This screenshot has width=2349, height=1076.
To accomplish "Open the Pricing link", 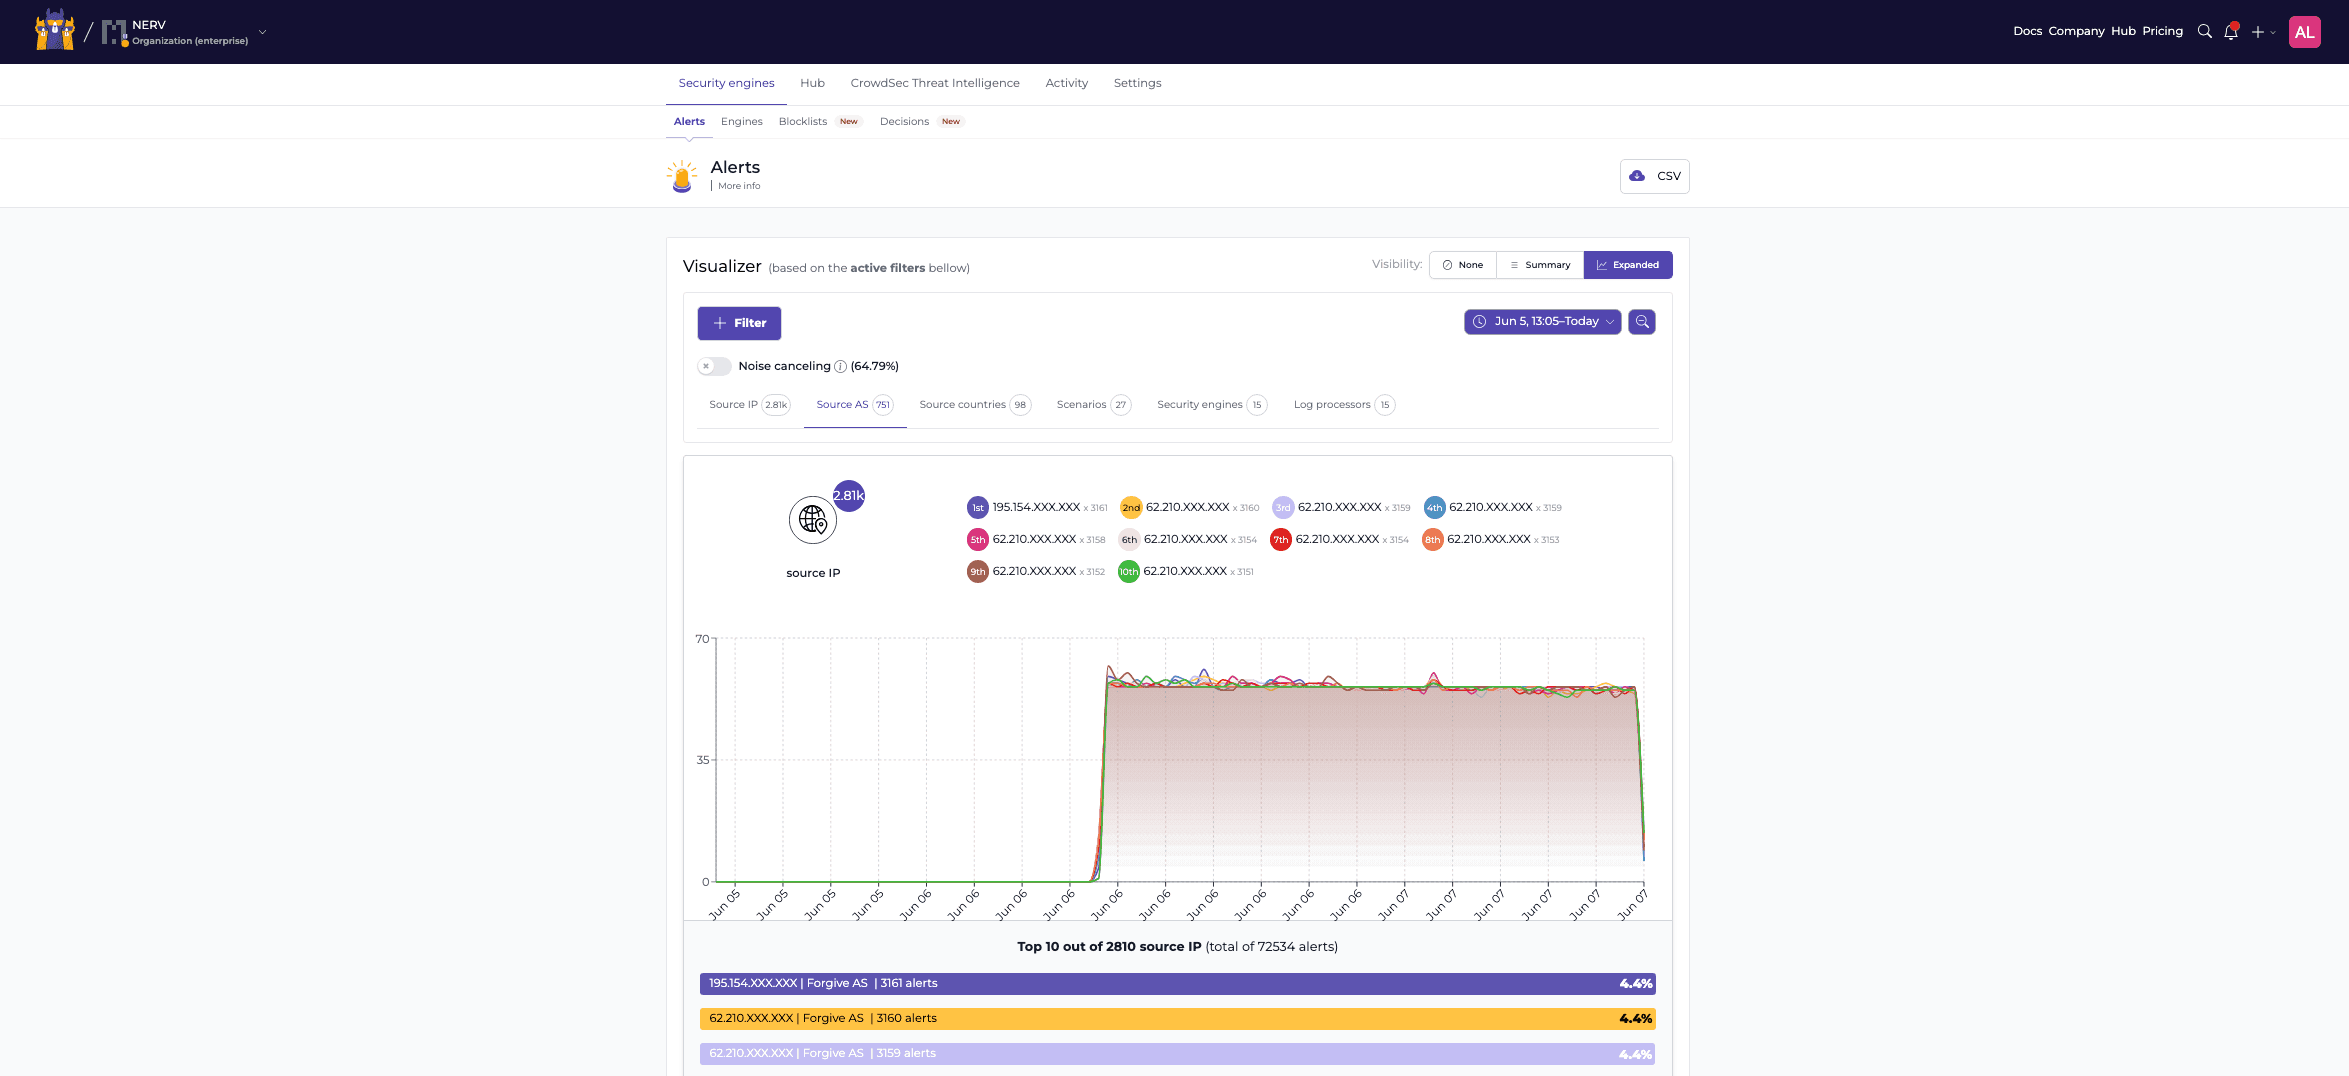I will point(2162,31).
